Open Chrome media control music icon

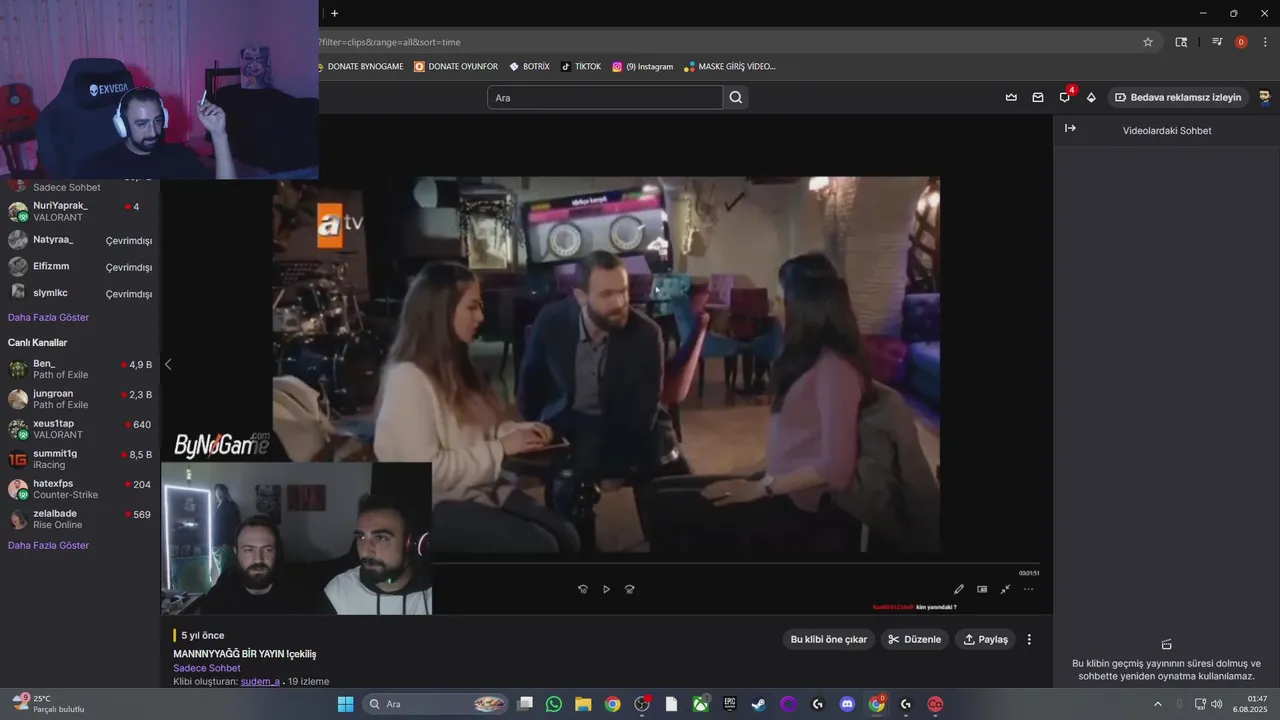pos(1217,42)
